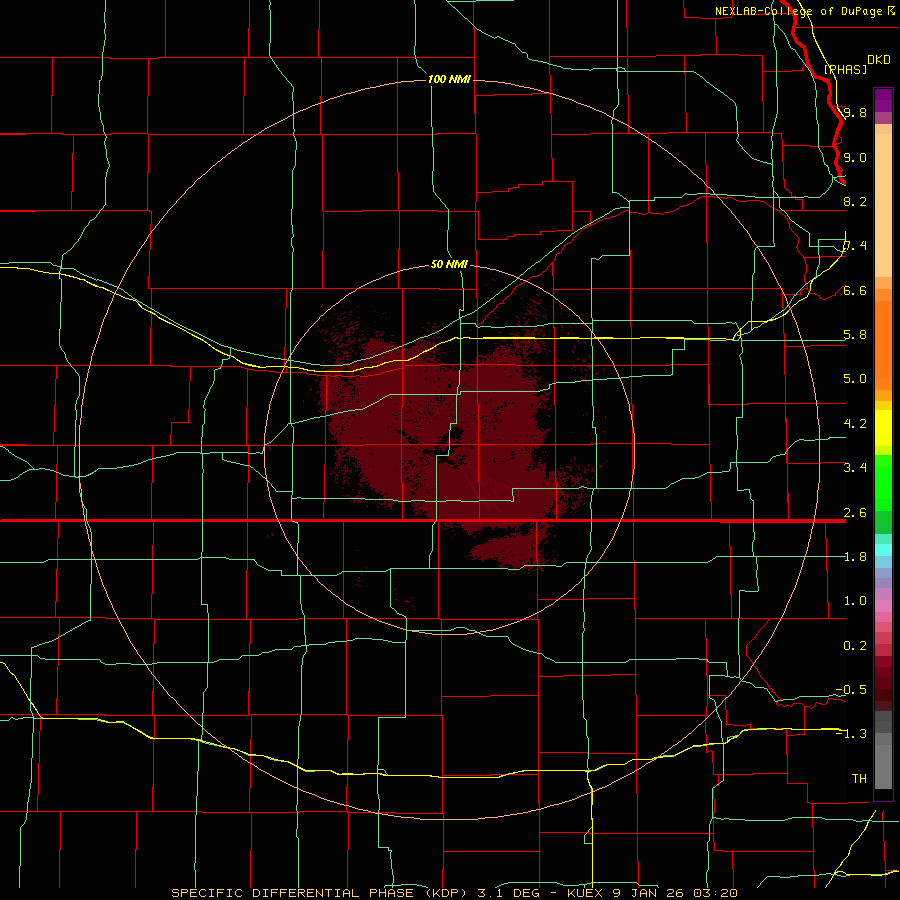
Task: Click the 5.0 value on the color scale
Action: [855, 379]
